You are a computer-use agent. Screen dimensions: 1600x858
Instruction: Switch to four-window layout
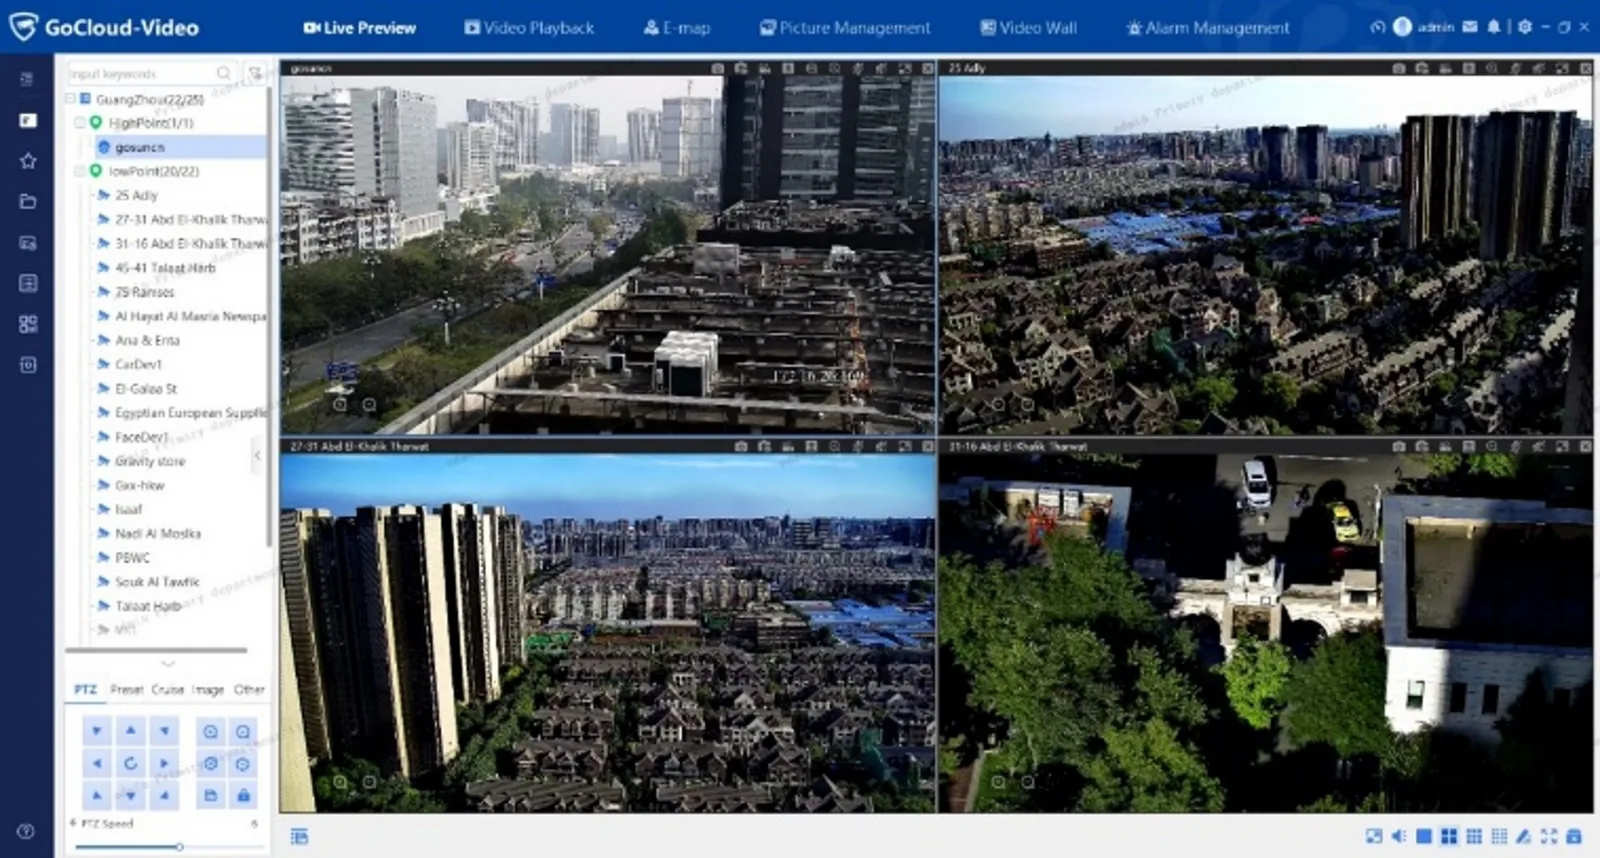click(1449, 836)
